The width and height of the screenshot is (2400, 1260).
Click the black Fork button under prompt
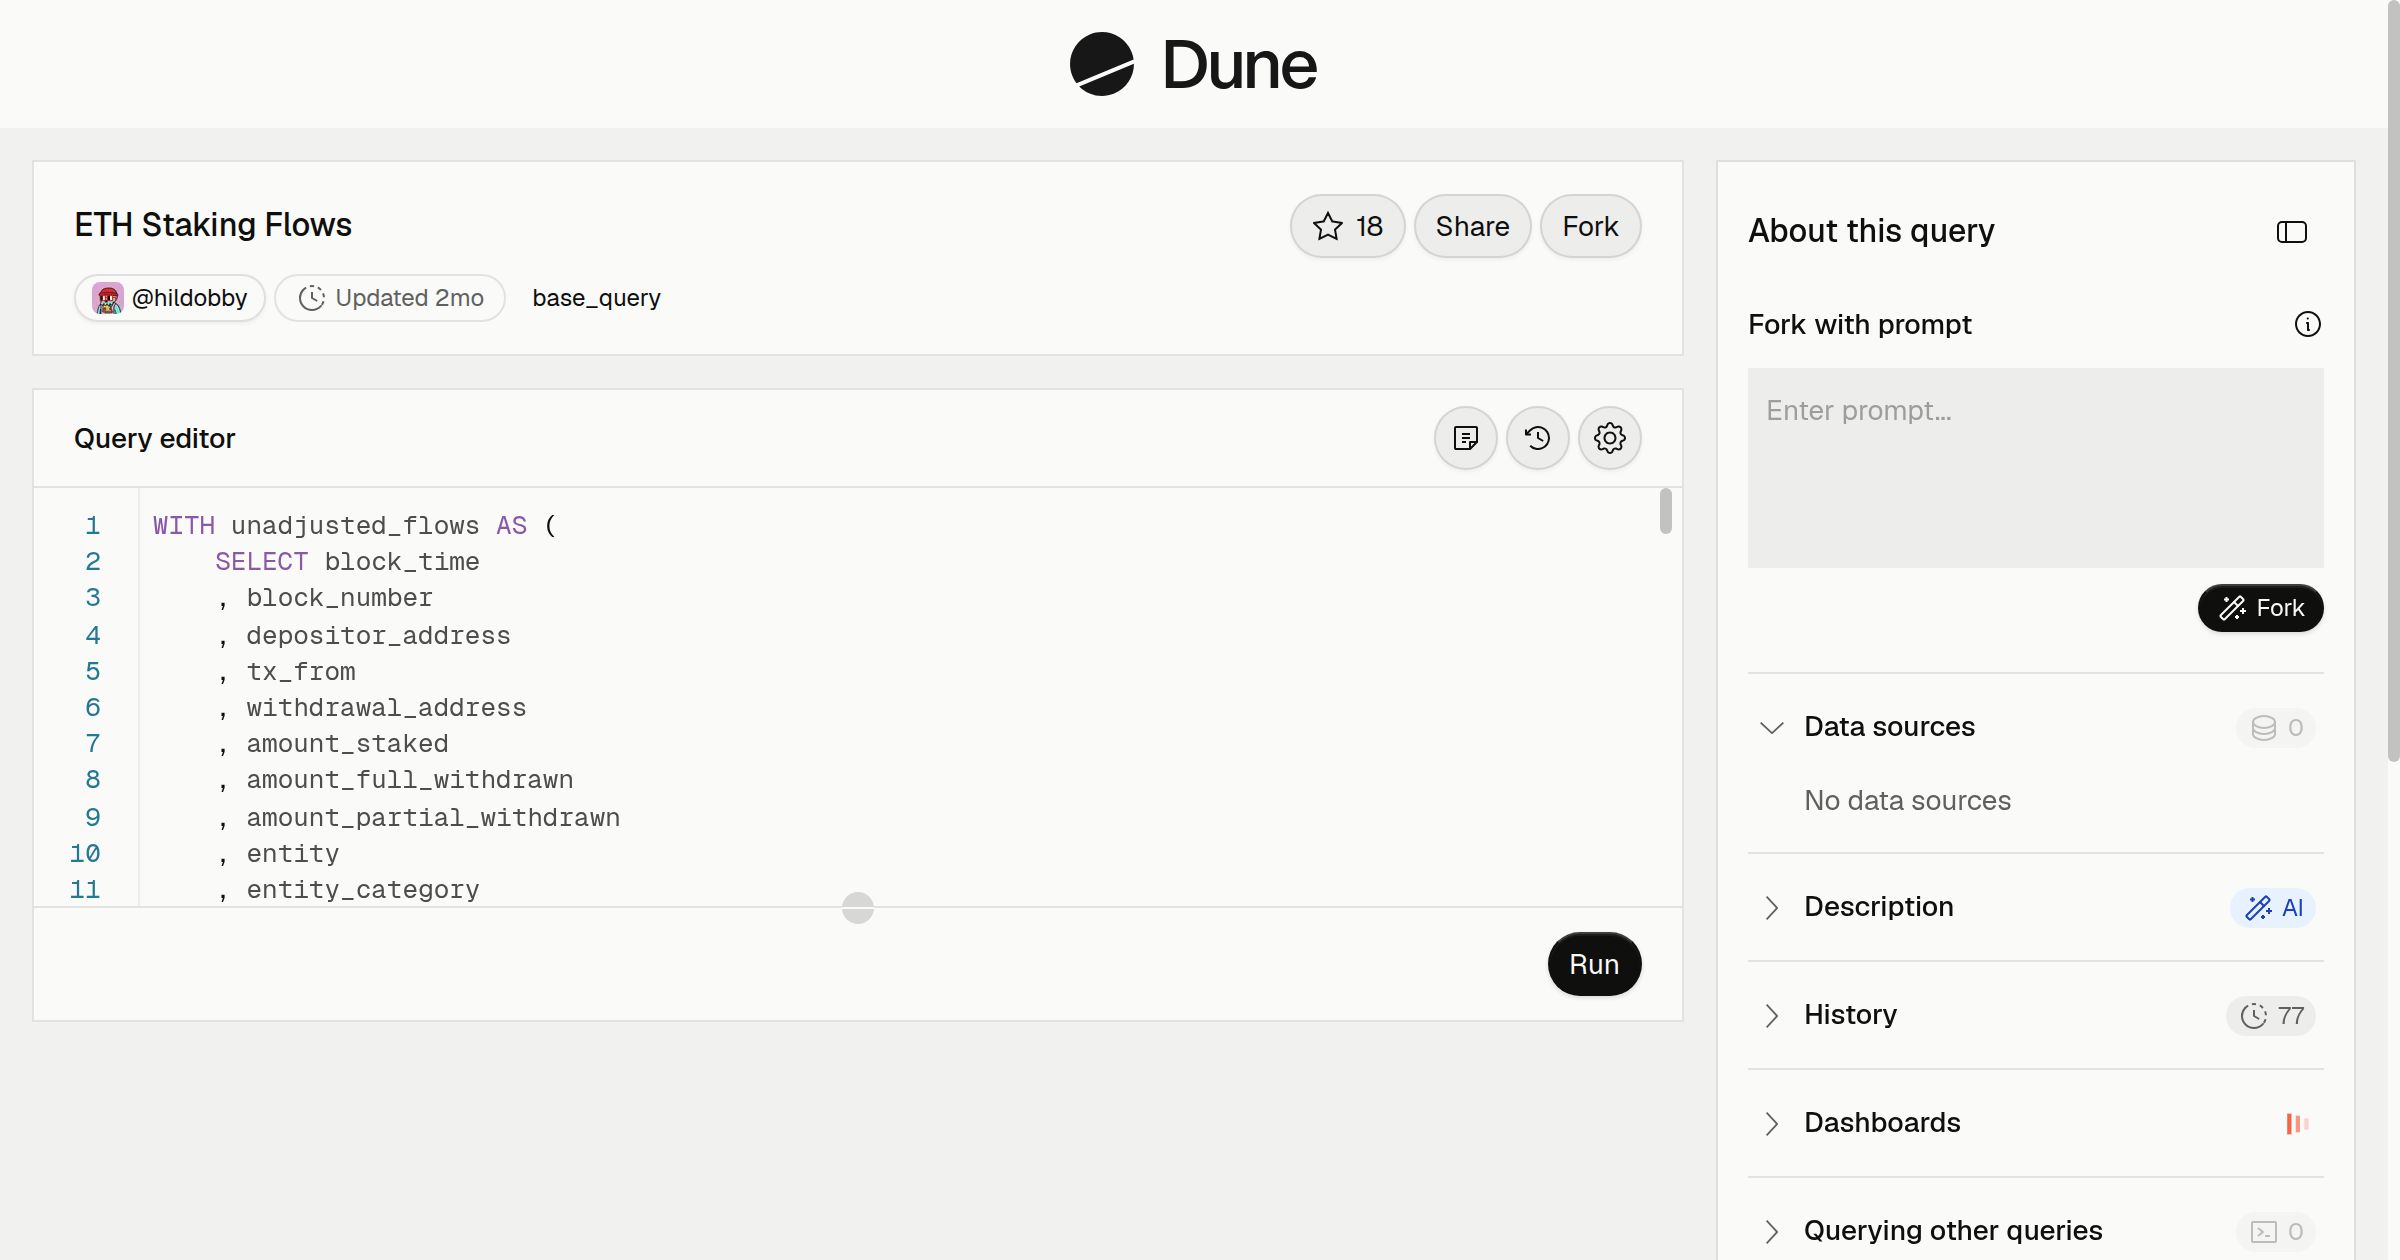pyautogui.click(x=2260, y=608)
